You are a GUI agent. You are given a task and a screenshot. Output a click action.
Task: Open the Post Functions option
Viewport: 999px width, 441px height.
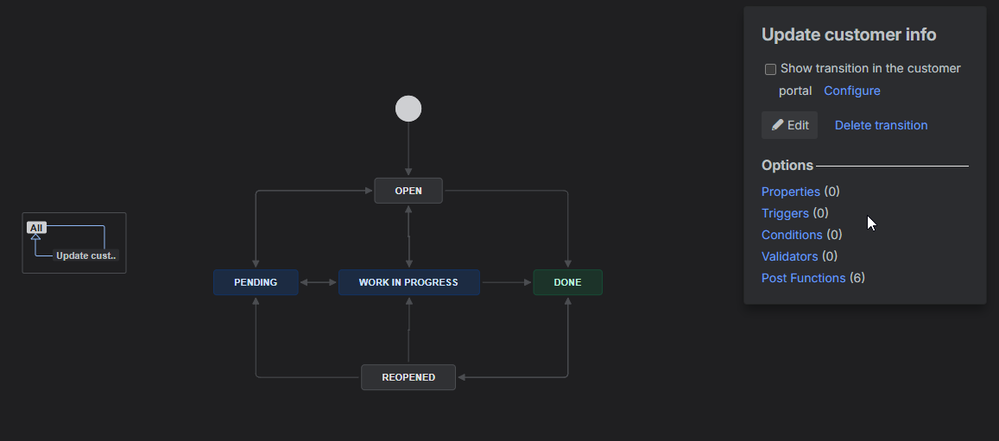pyautogui.click(x=803, y=278)
